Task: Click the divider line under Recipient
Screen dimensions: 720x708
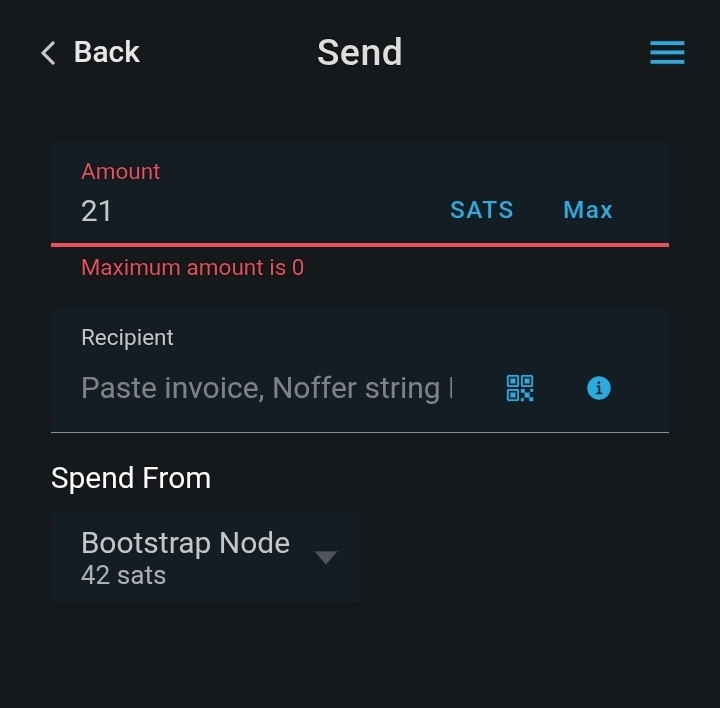Action: [360, 432]
